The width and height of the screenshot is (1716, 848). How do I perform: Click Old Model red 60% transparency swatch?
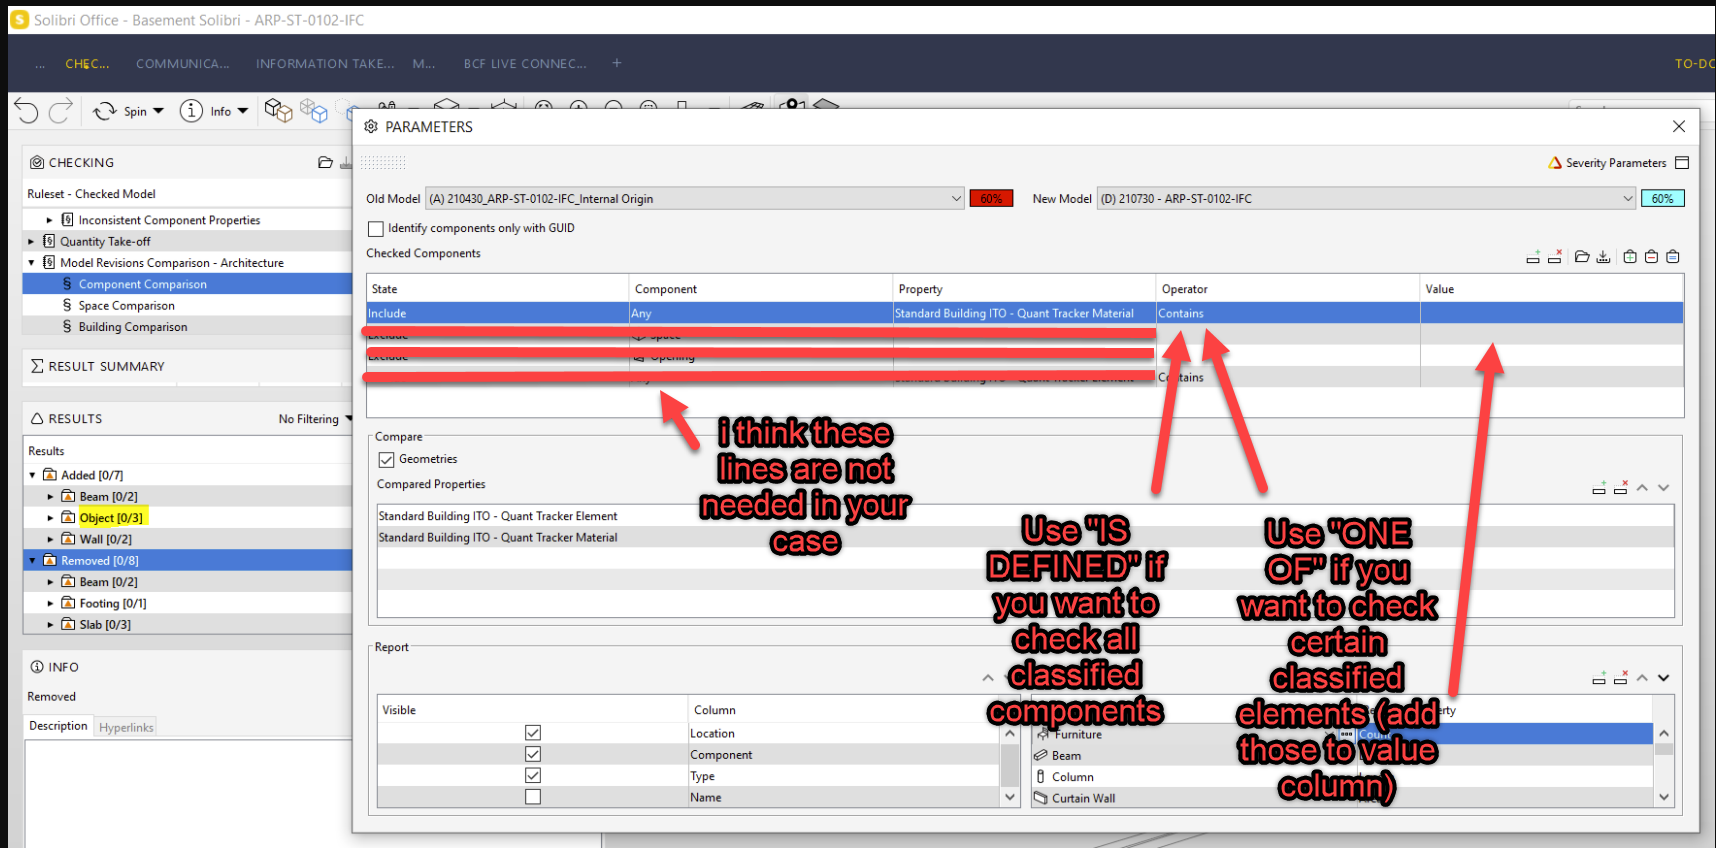tap(992, 199)
